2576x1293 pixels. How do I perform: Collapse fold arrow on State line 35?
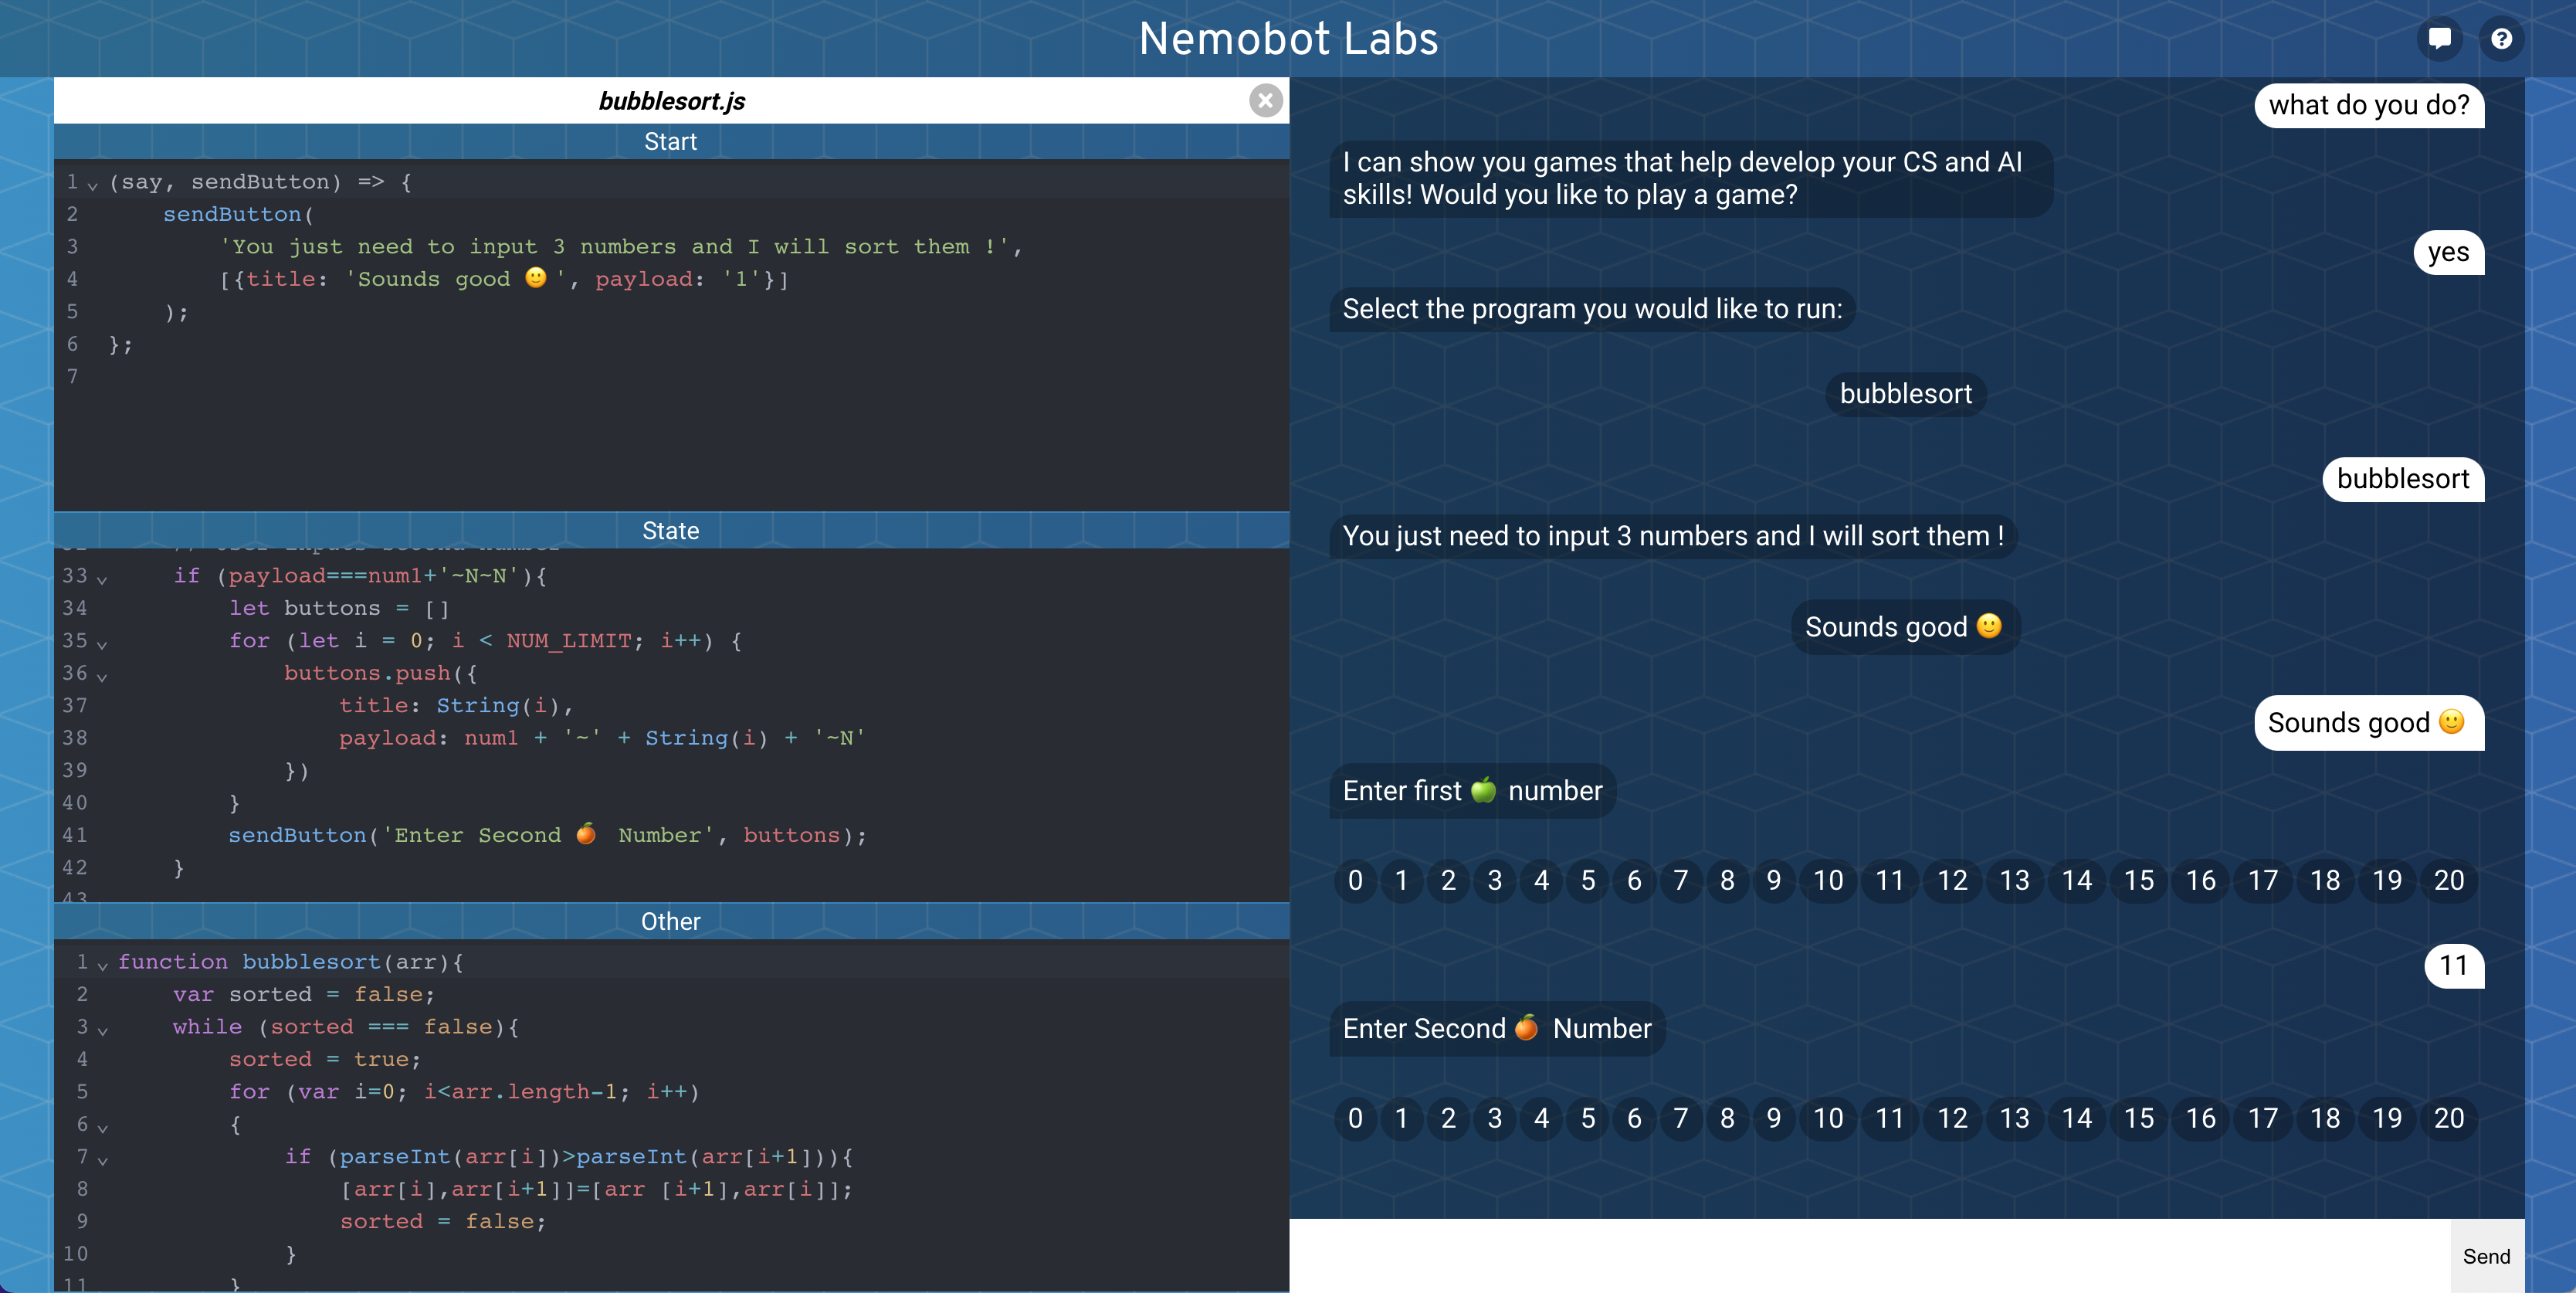102,644
